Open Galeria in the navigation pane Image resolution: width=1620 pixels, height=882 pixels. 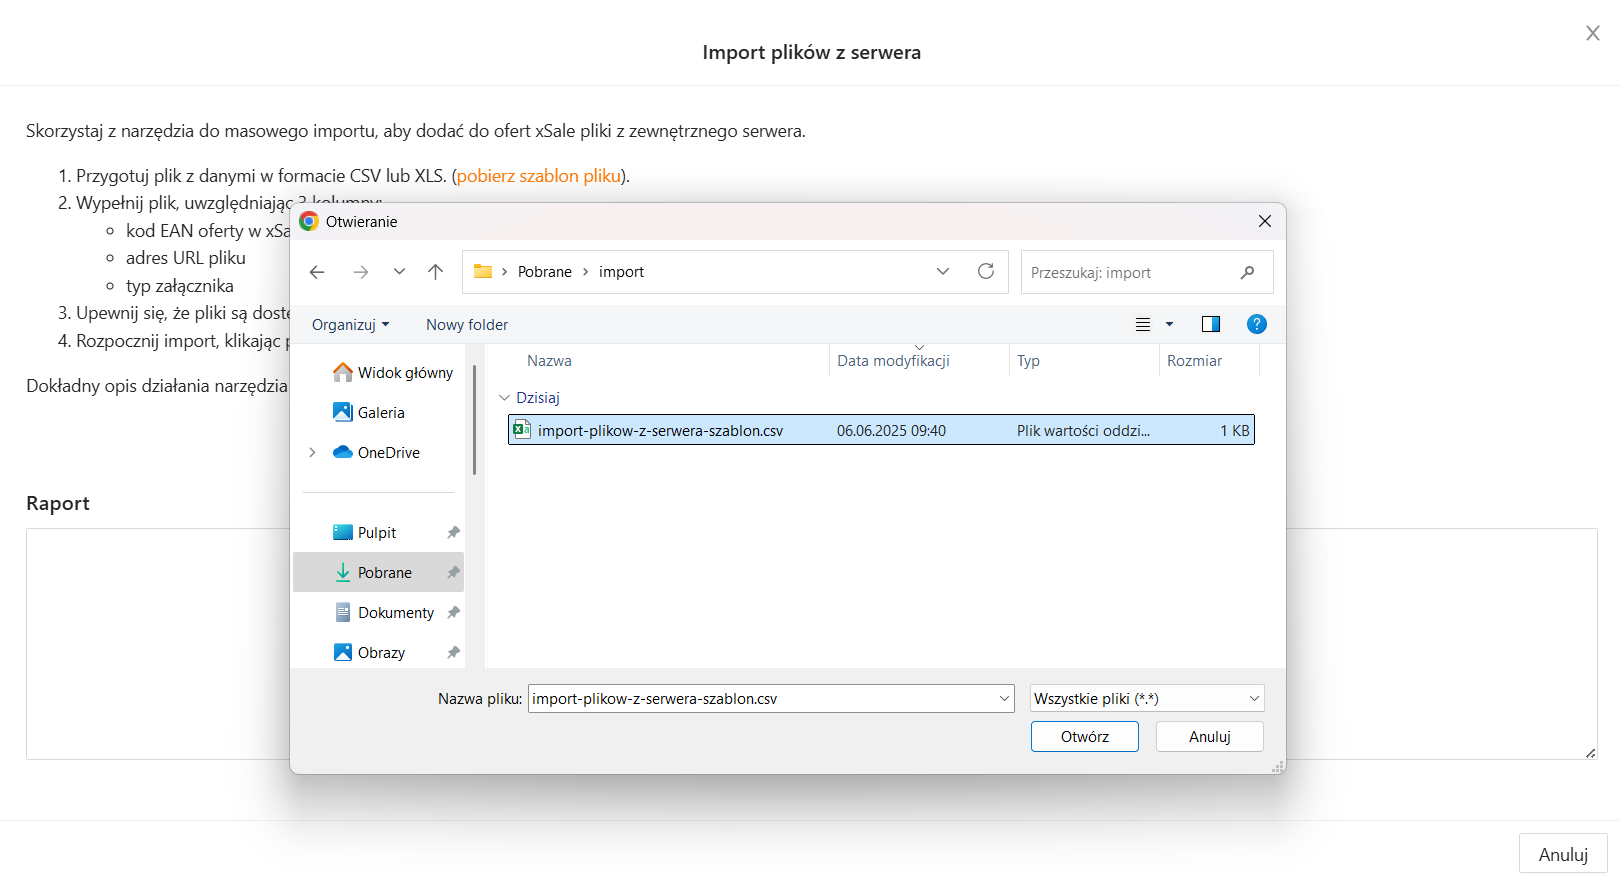380,413
